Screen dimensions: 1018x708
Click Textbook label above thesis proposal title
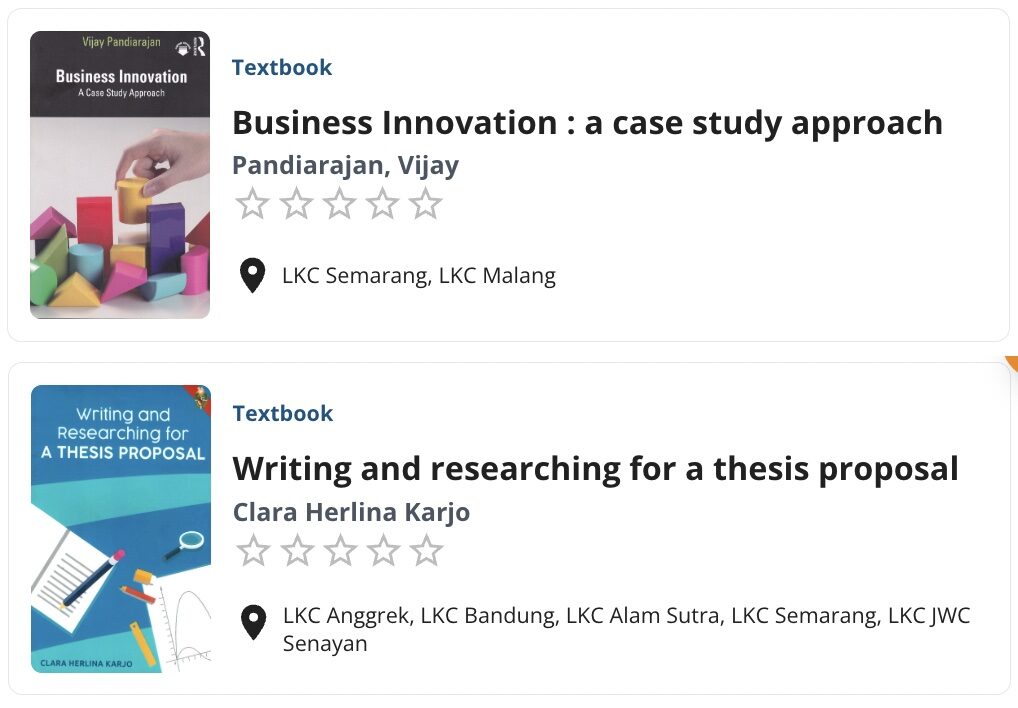pyautogui.click(x=283, y=413)
